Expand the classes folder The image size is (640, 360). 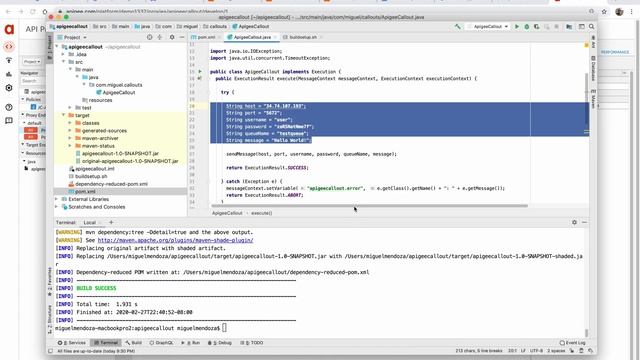click(x=71, y=123)
